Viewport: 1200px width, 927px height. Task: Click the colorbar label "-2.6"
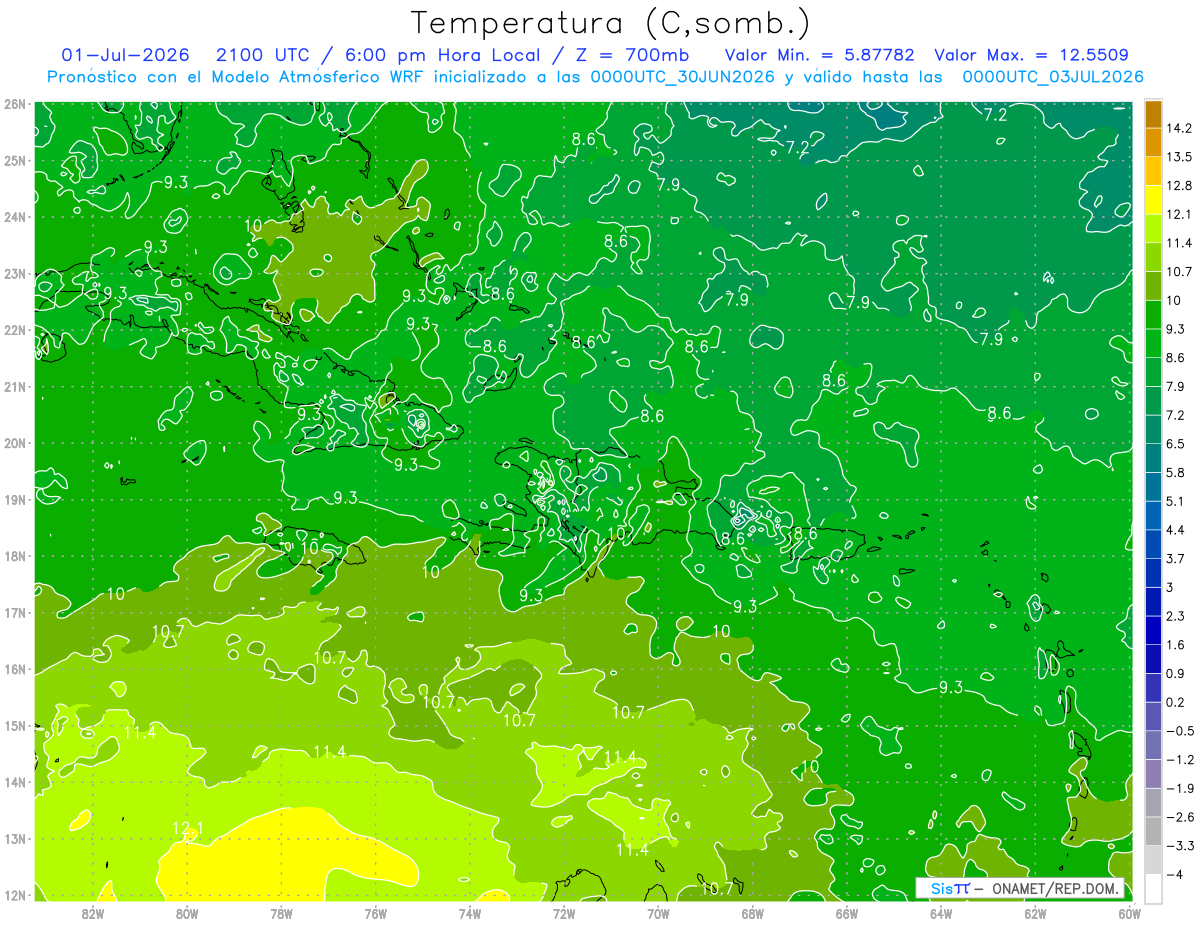point(1180,816)
